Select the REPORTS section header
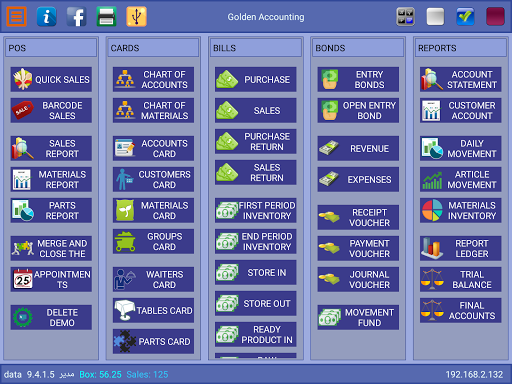 (460, 48)
